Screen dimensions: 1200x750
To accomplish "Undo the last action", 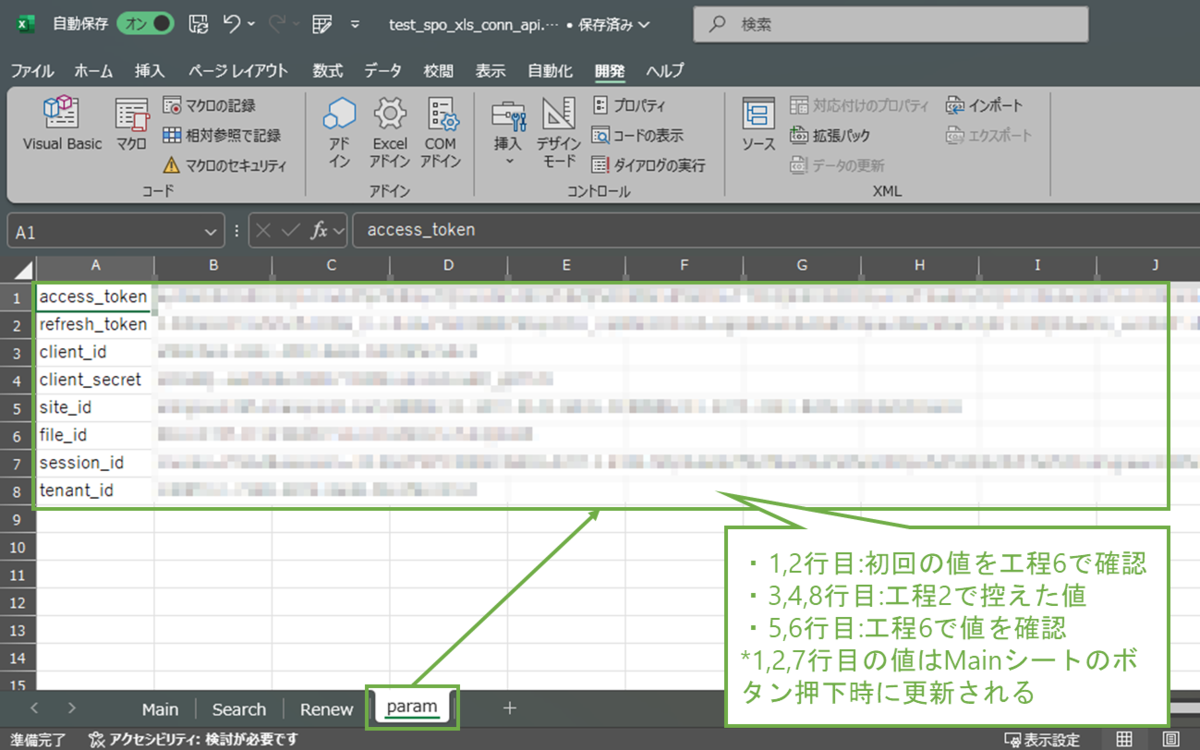I will pyautogui.click(x=232, y=24).
